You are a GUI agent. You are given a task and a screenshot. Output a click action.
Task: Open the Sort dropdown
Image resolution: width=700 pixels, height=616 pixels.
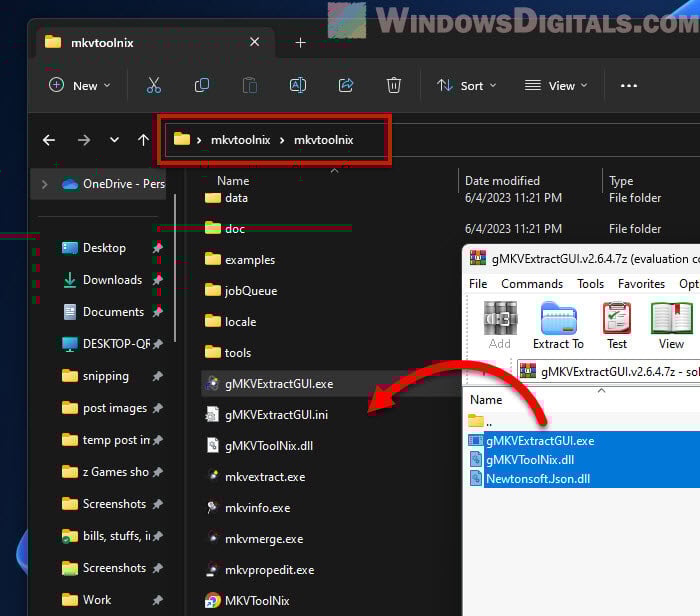click(x=467, y=85)
